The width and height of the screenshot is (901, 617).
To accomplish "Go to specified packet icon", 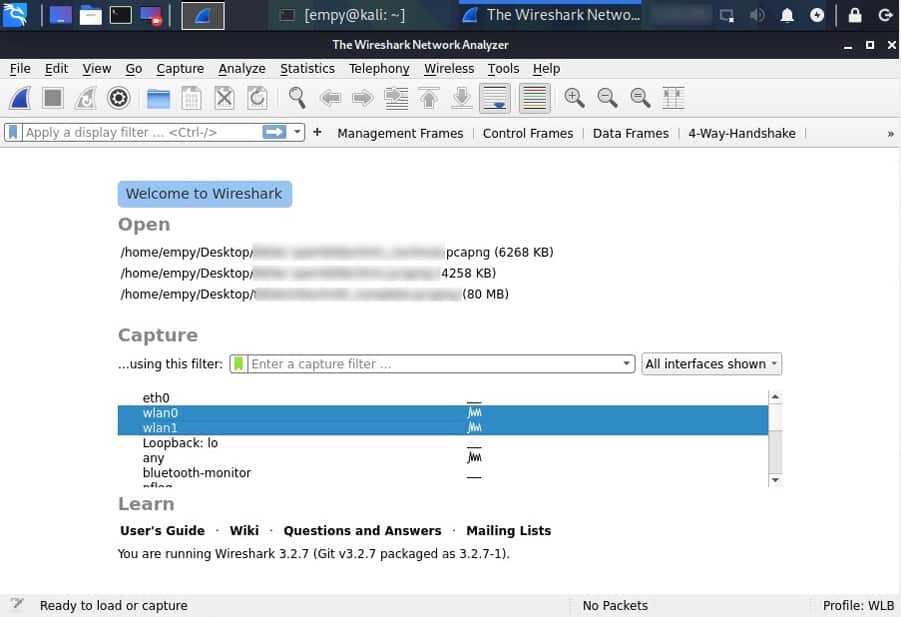I will point(396,98).
